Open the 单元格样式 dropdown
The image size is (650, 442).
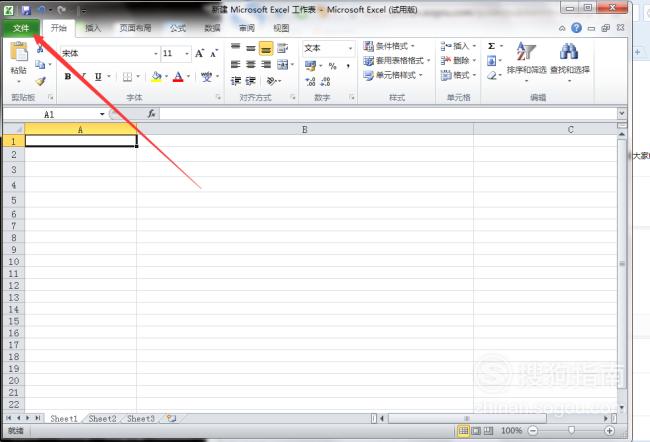[x=393, y=75]
